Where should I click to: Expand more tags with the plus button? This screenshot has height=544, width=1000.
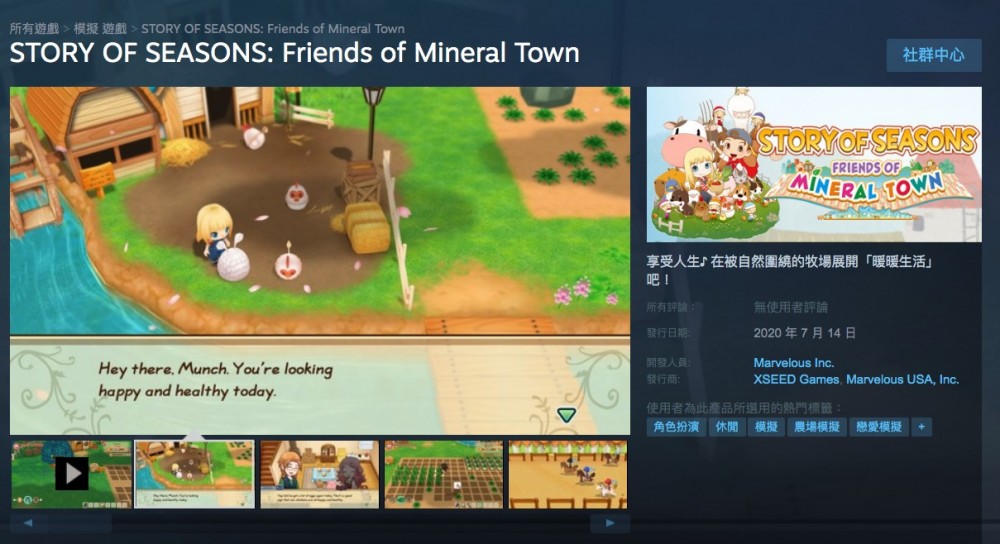coord(922,427)
